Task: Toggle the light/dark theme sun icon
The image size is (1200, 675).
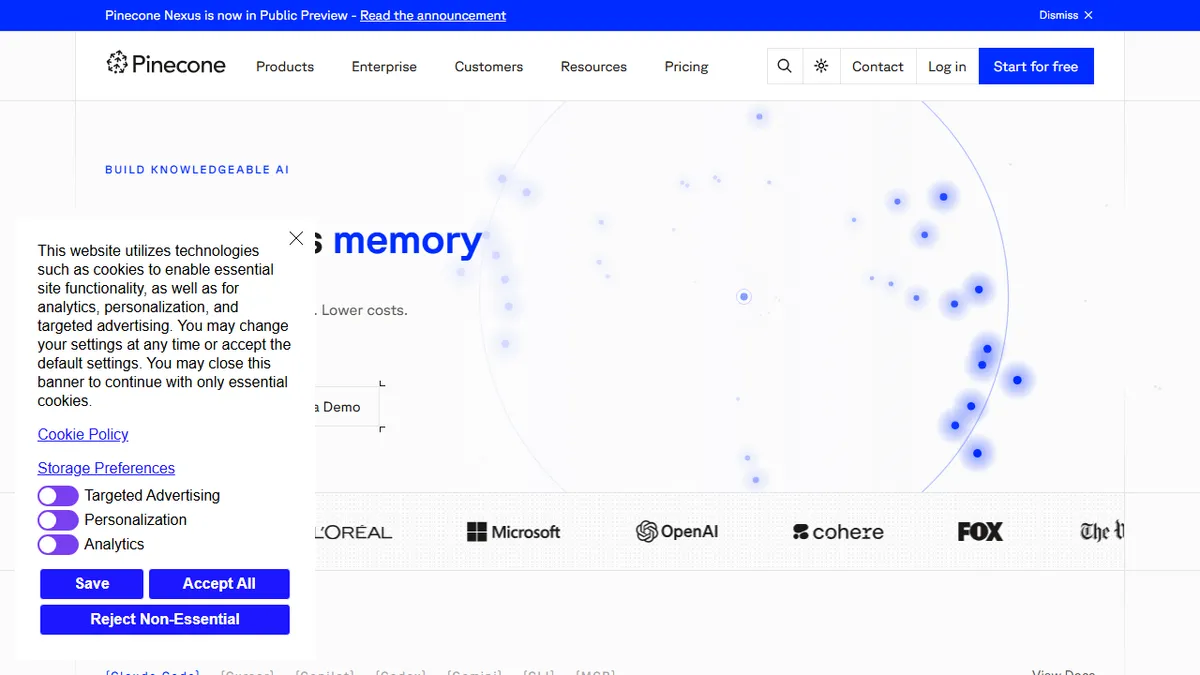Action: coord(821,66)
